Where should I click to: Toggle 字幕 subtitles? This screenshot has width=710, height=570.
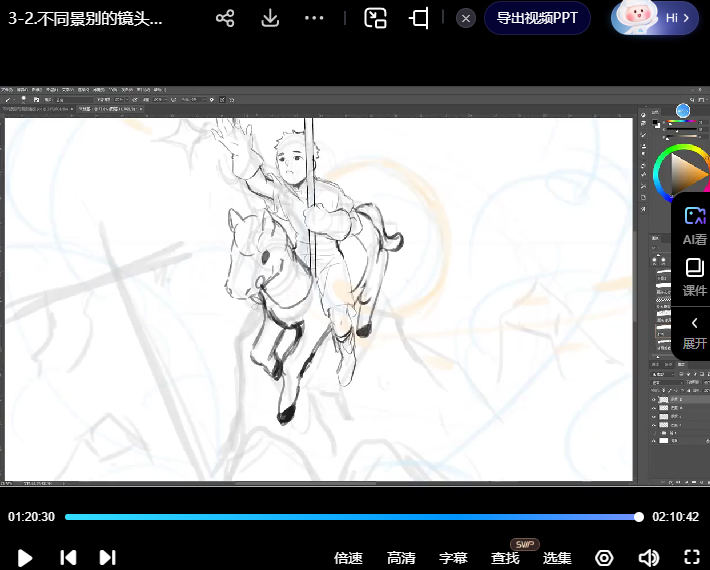(x=453, y=558)
